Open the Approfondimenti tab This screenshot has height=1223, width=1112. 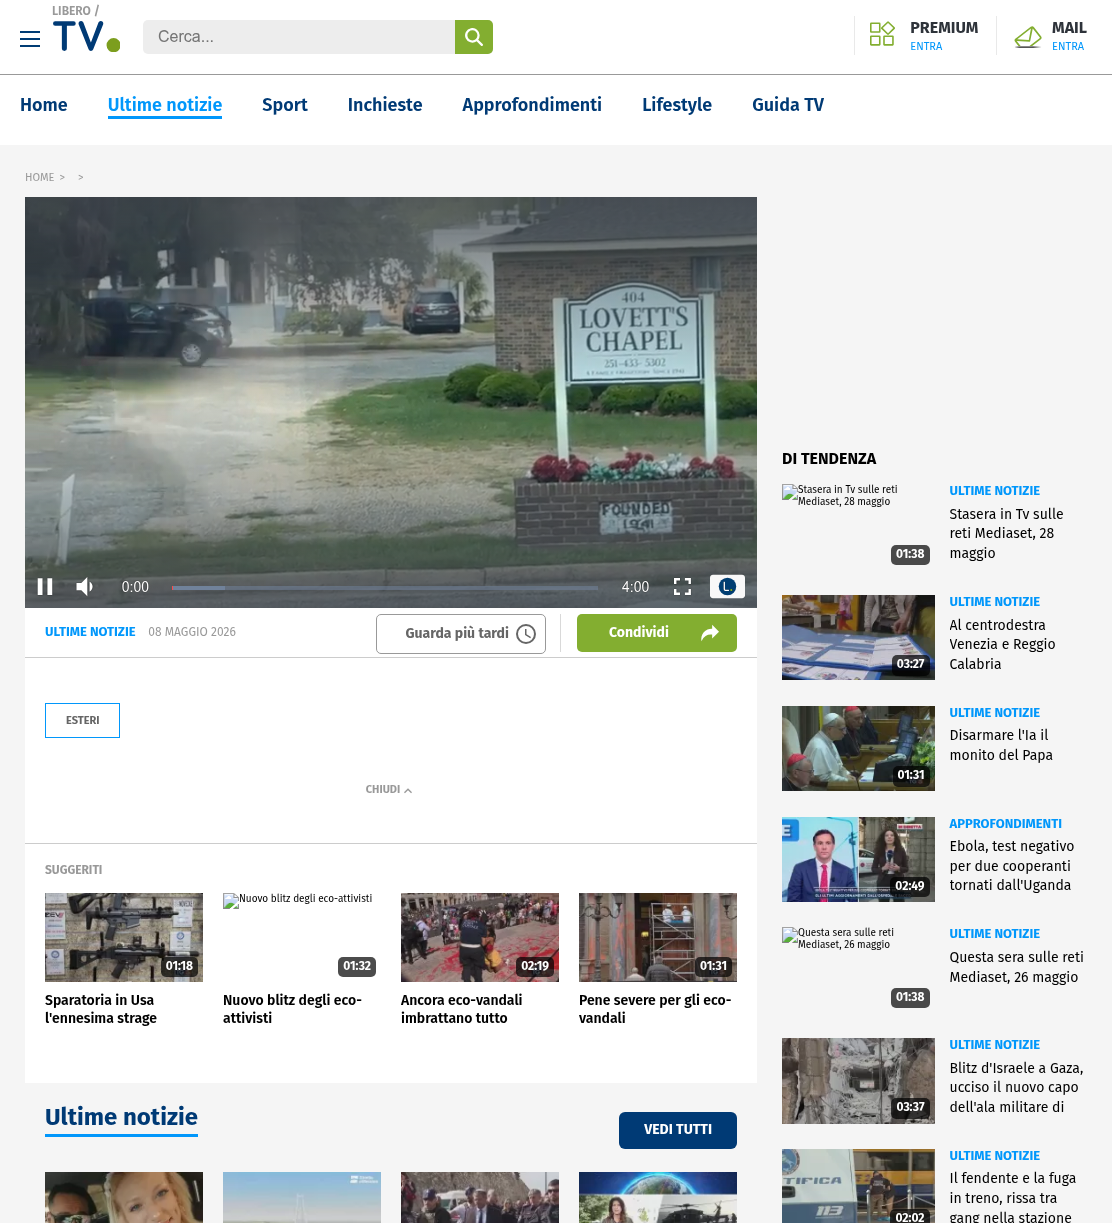pyautogui.click(x=532, y=105)
